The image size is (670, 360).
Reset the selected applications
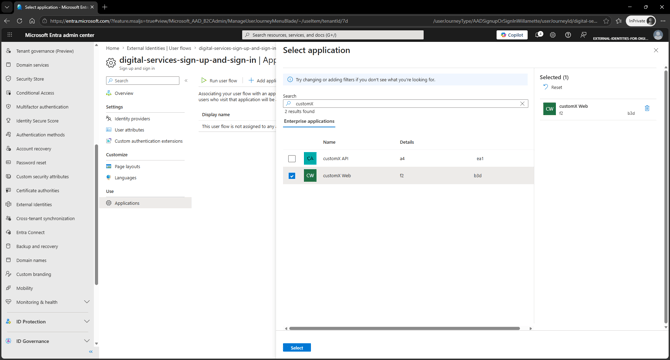[553, 87]
